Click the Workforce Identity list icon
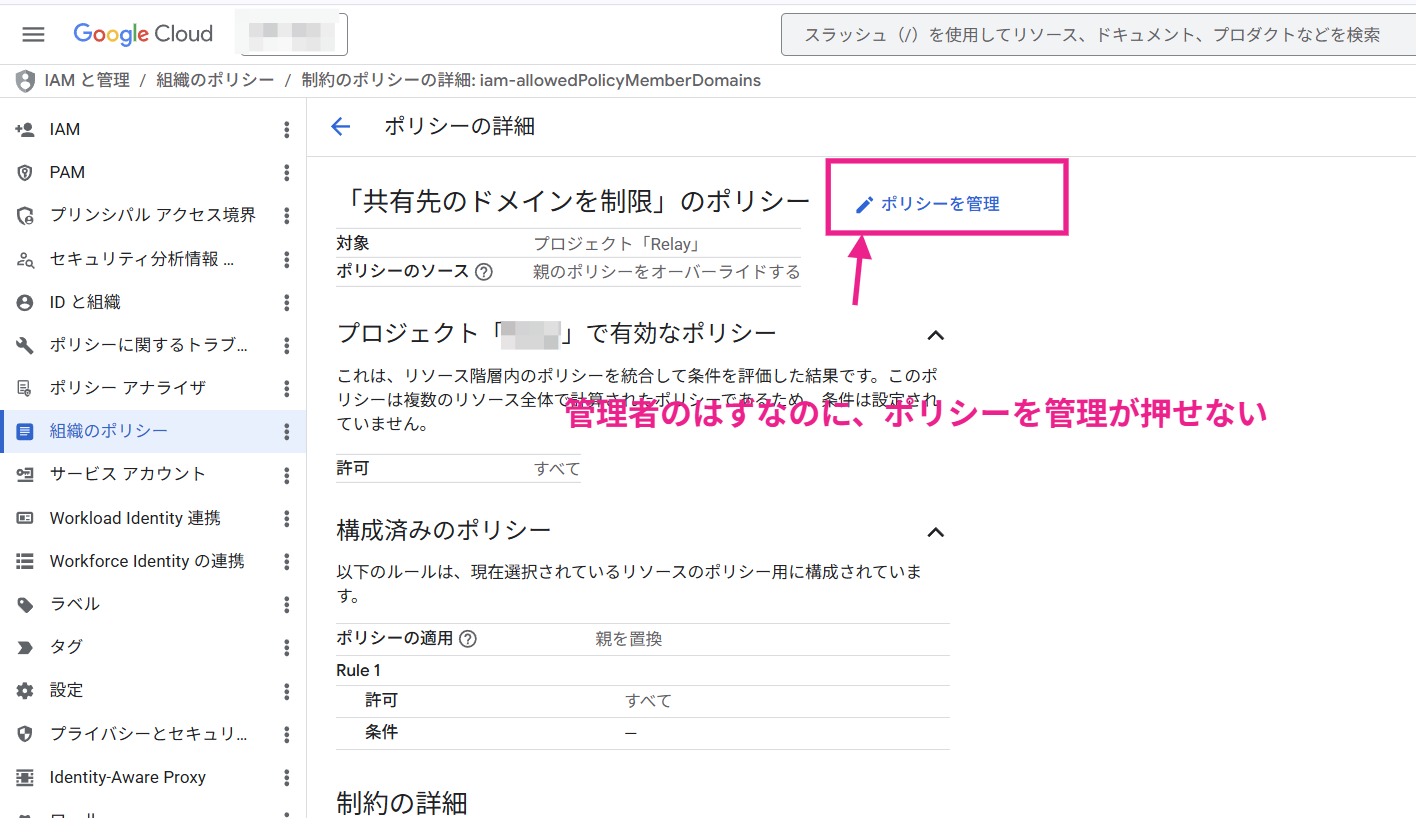Screen dimensions: 1416x818 point(26,561)
